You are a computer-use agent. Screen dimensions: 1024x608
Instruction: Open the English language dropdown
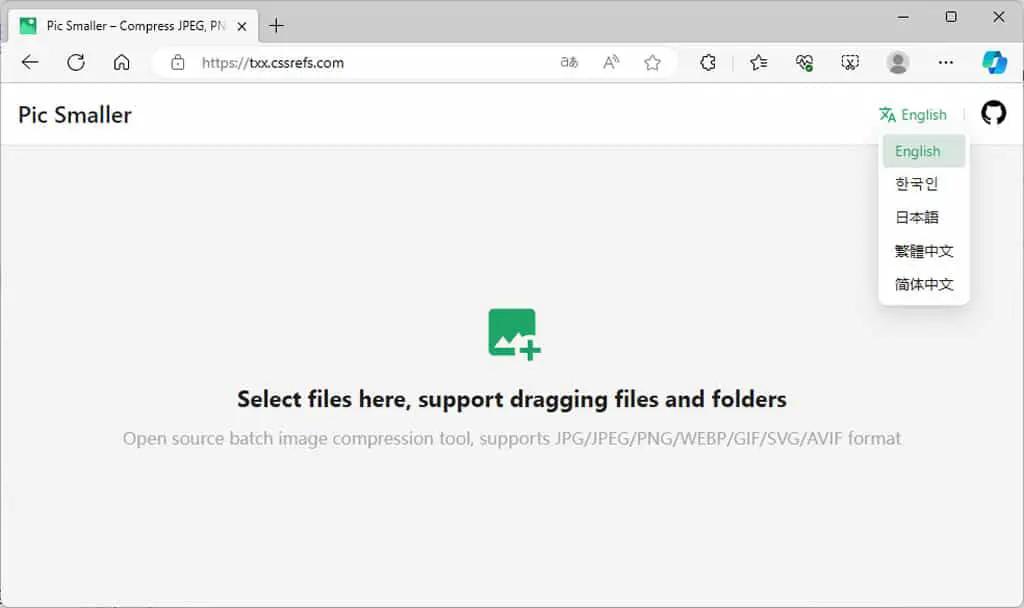[x=913, y=115]
